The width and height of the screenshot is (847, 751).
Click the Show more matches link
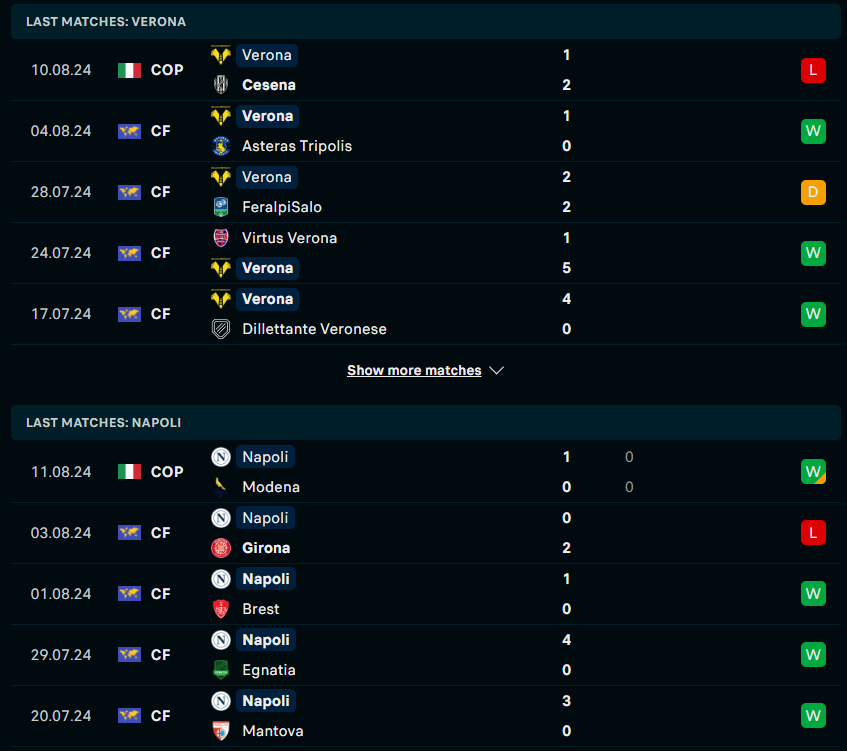click(x=414, y=371)
